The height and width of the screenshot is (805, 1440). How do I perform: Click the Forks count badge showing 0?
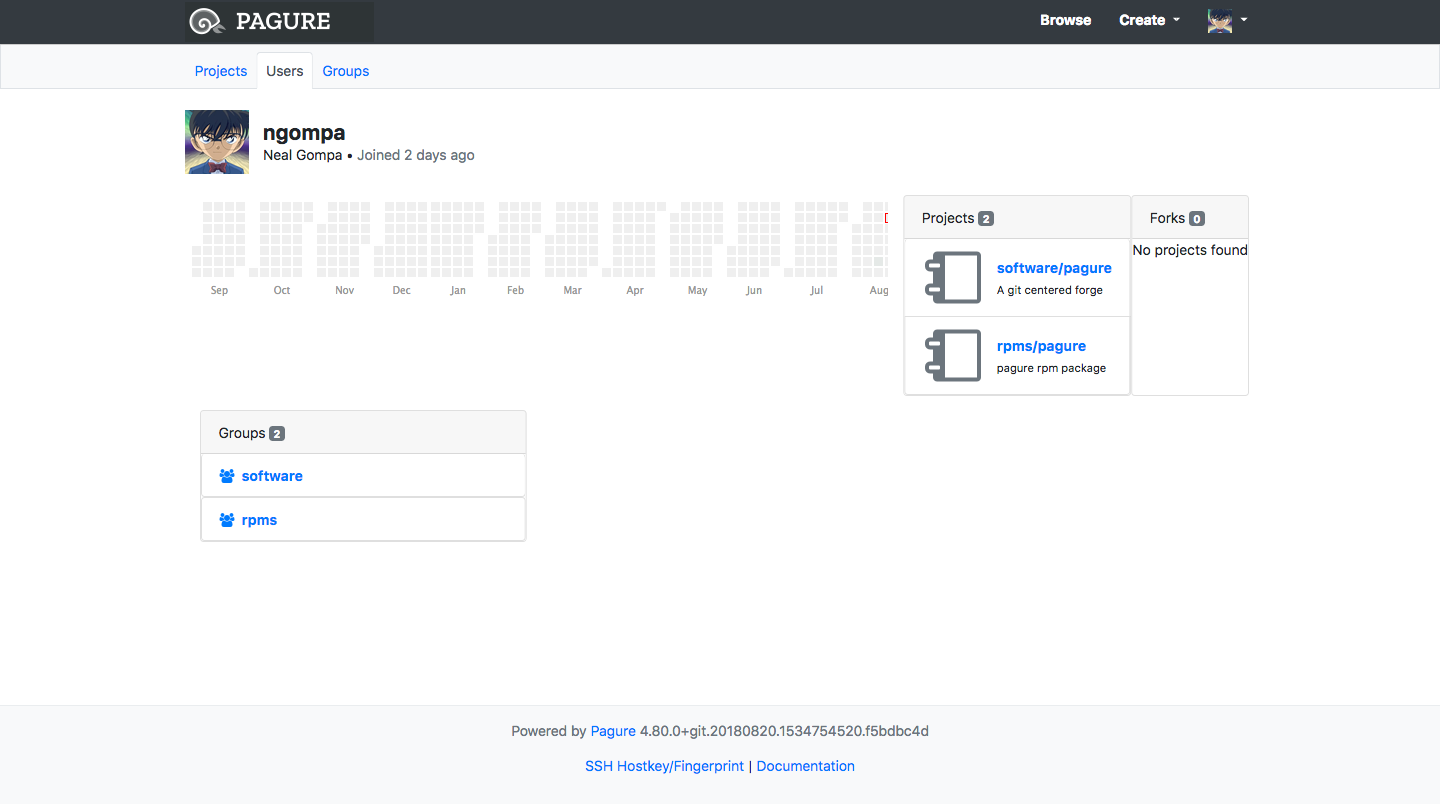[1197, 219]
